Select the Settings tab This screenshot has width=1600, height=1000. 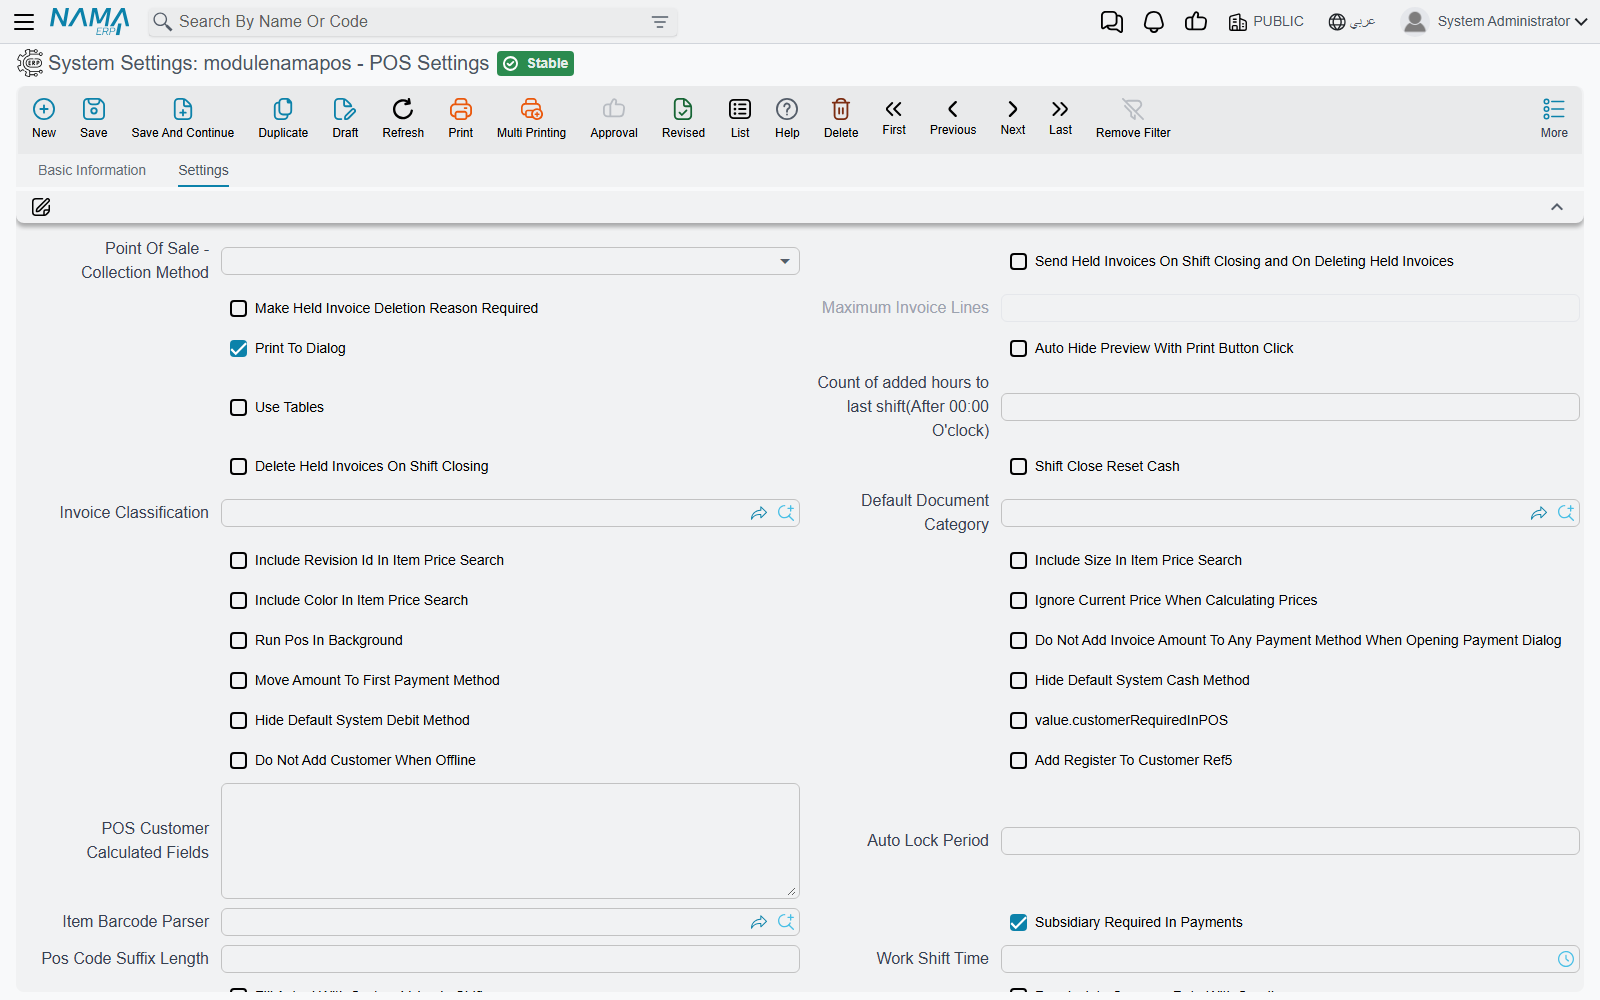click(203, 170)
